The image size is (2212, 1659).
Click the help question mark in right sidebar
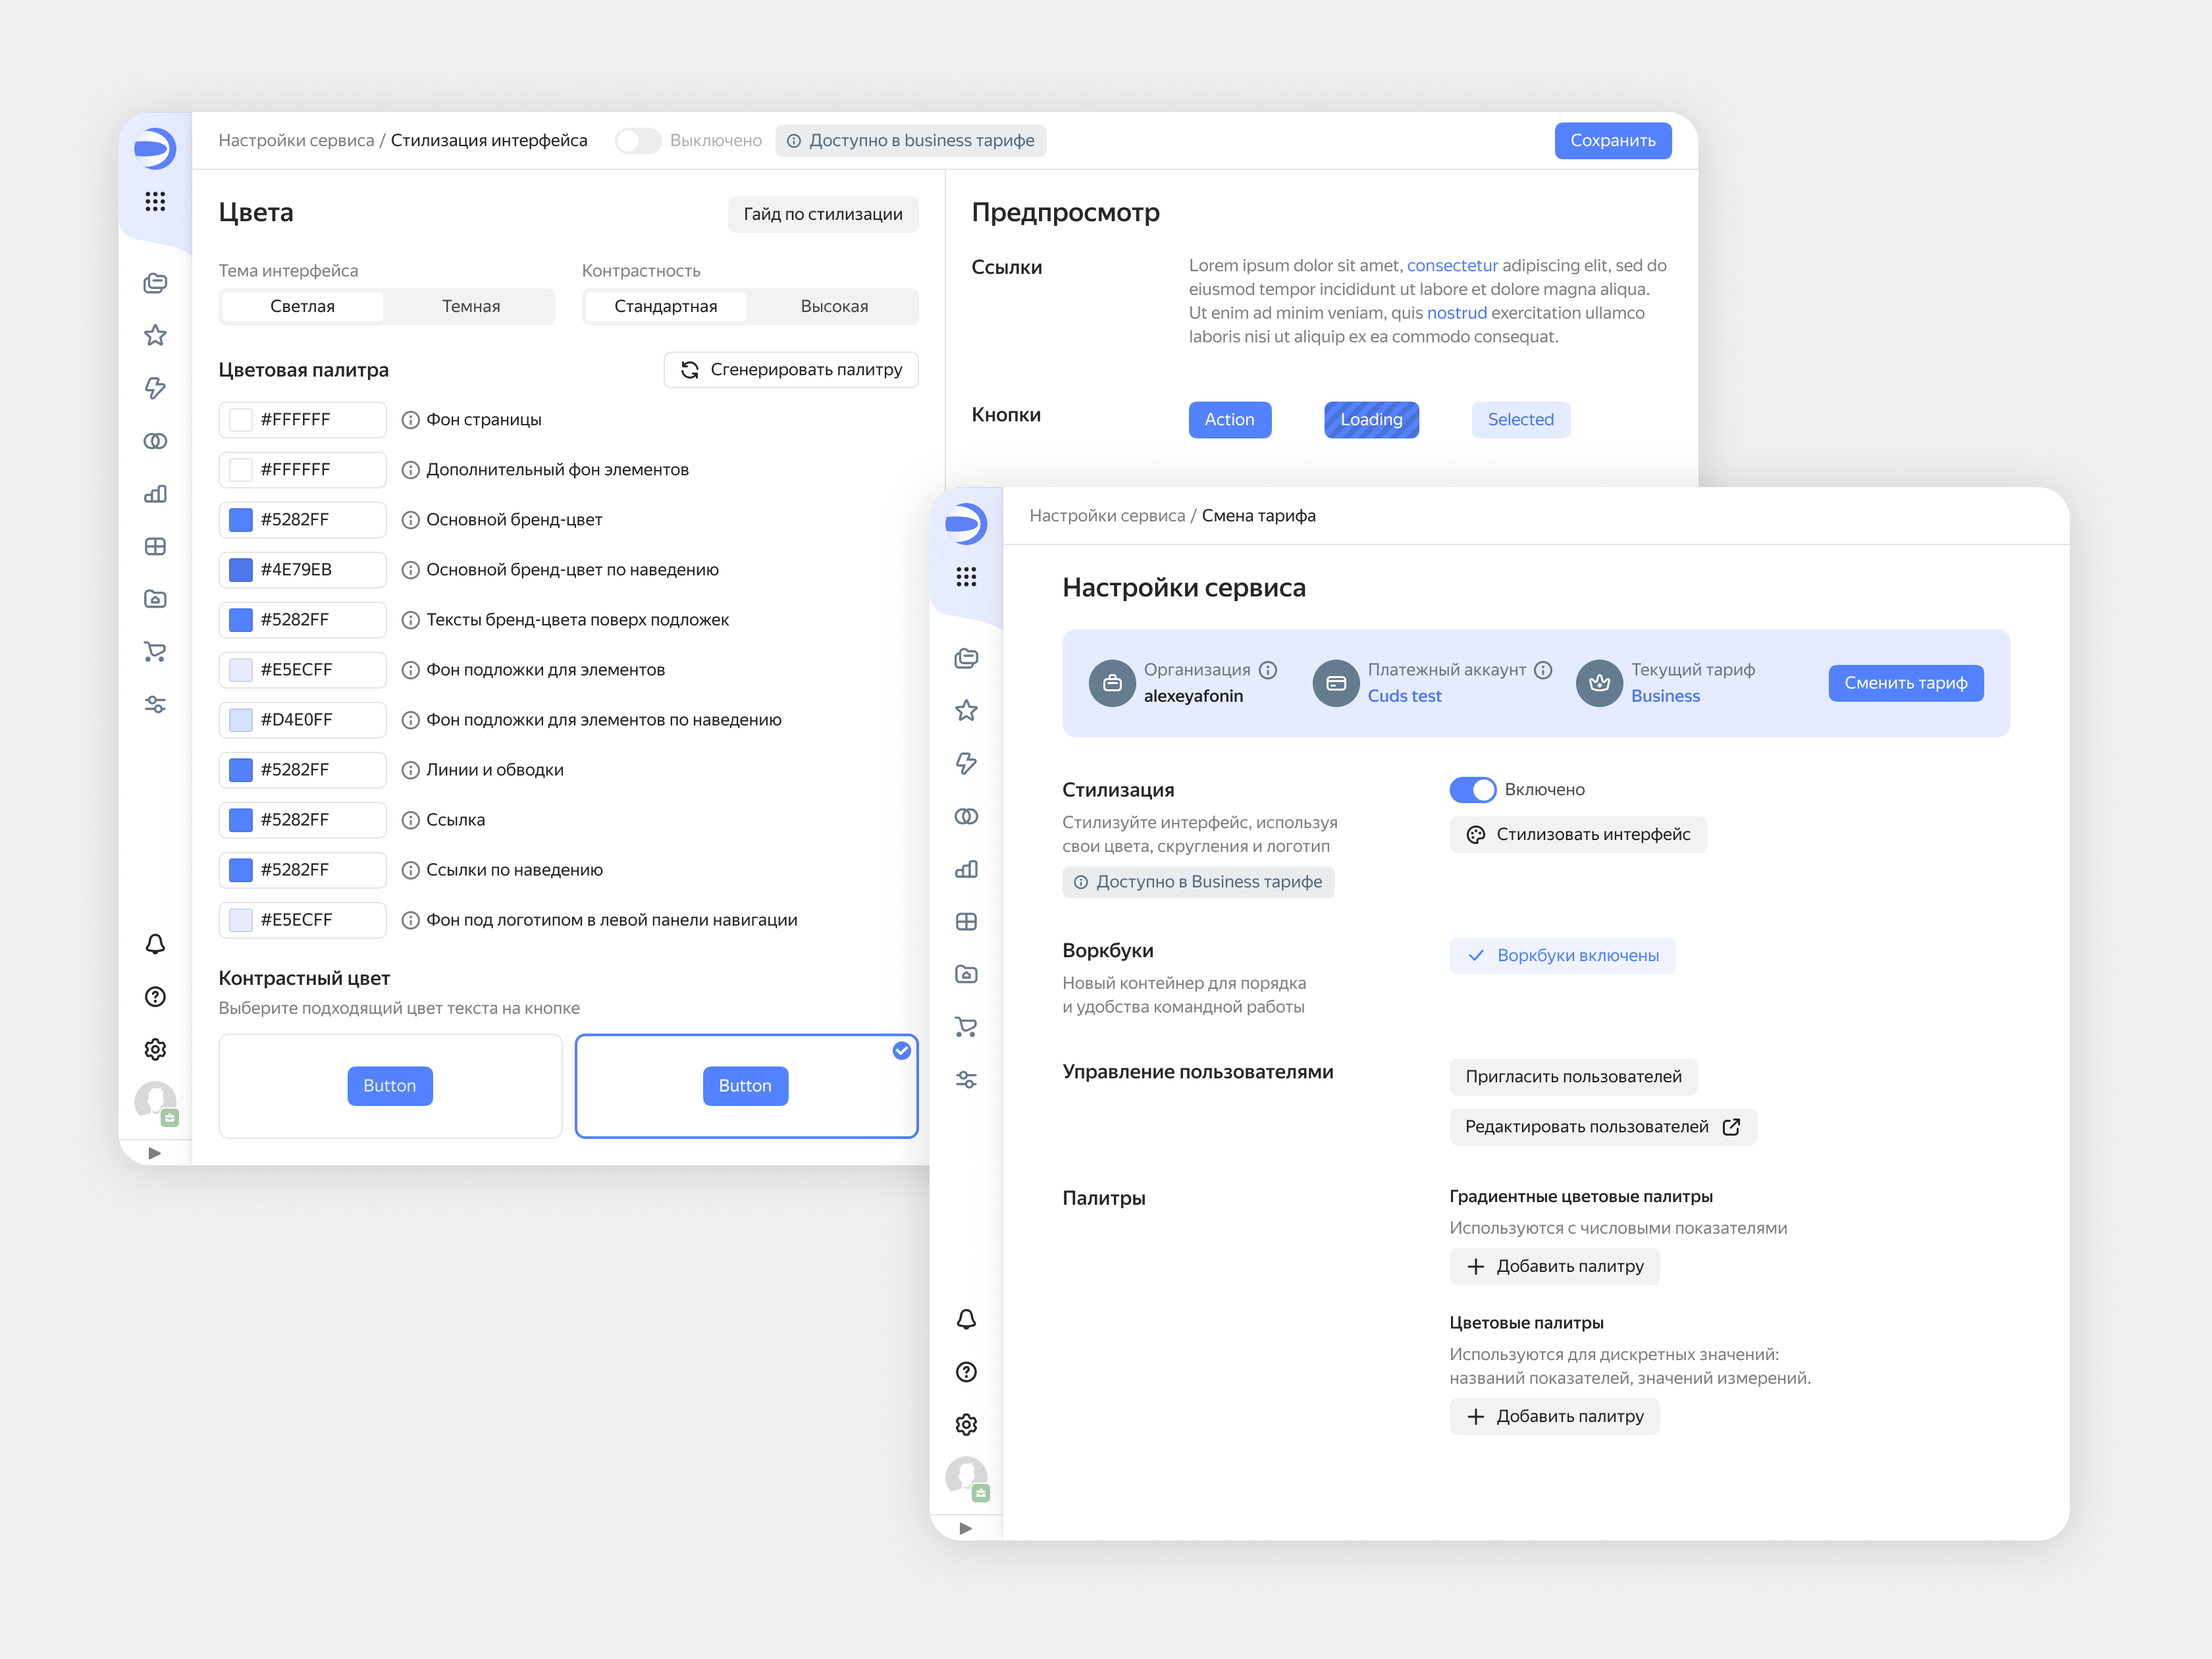pos(966,1372)
